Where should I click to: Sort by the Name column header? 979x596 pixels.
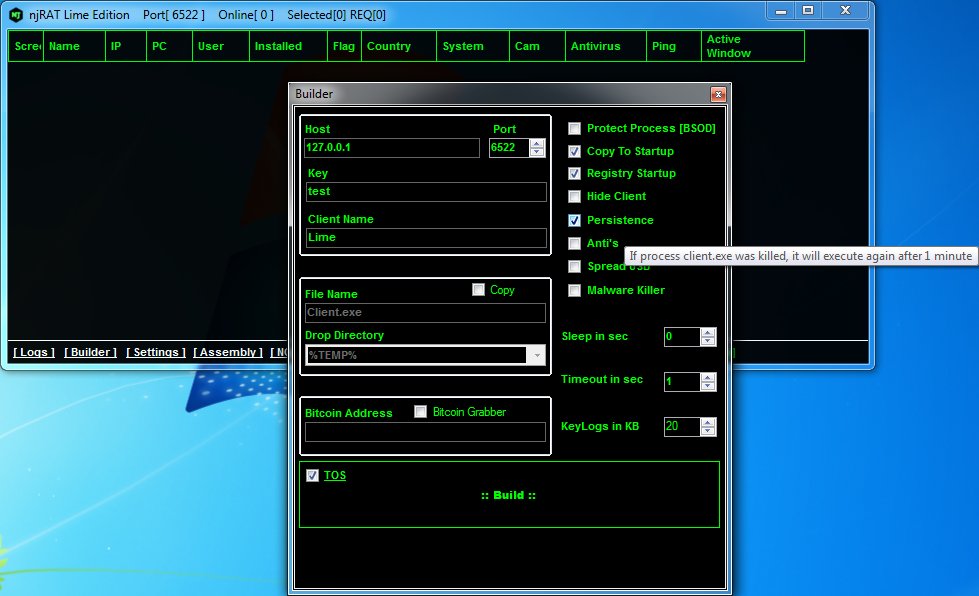[x=74, y=46]
